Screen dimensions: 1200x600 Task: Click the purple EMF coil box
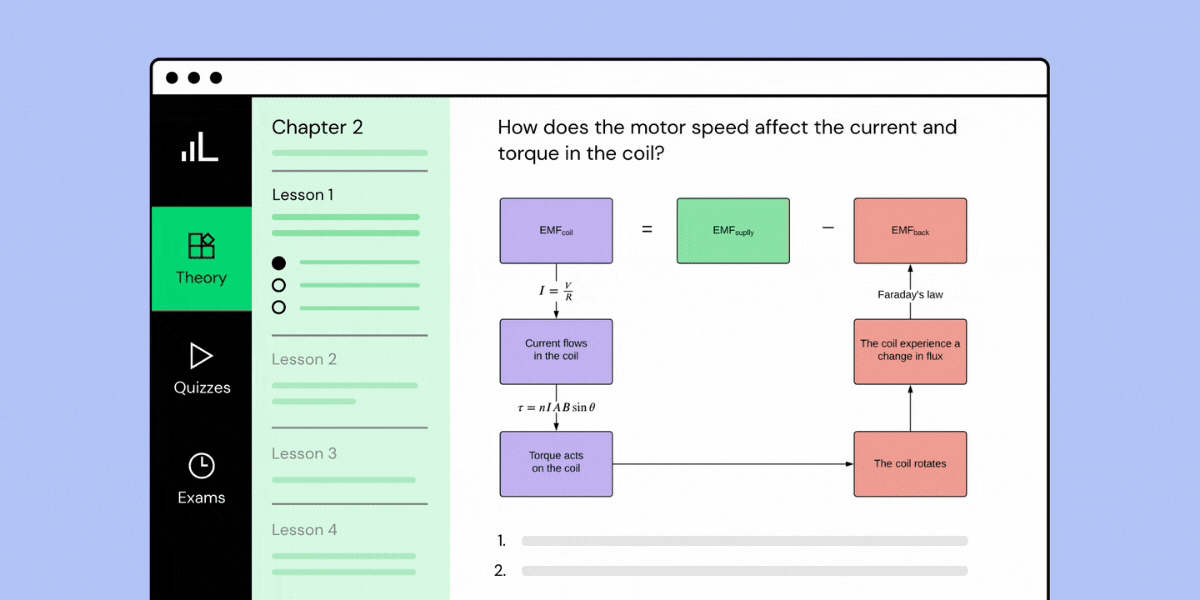[556, 230]
